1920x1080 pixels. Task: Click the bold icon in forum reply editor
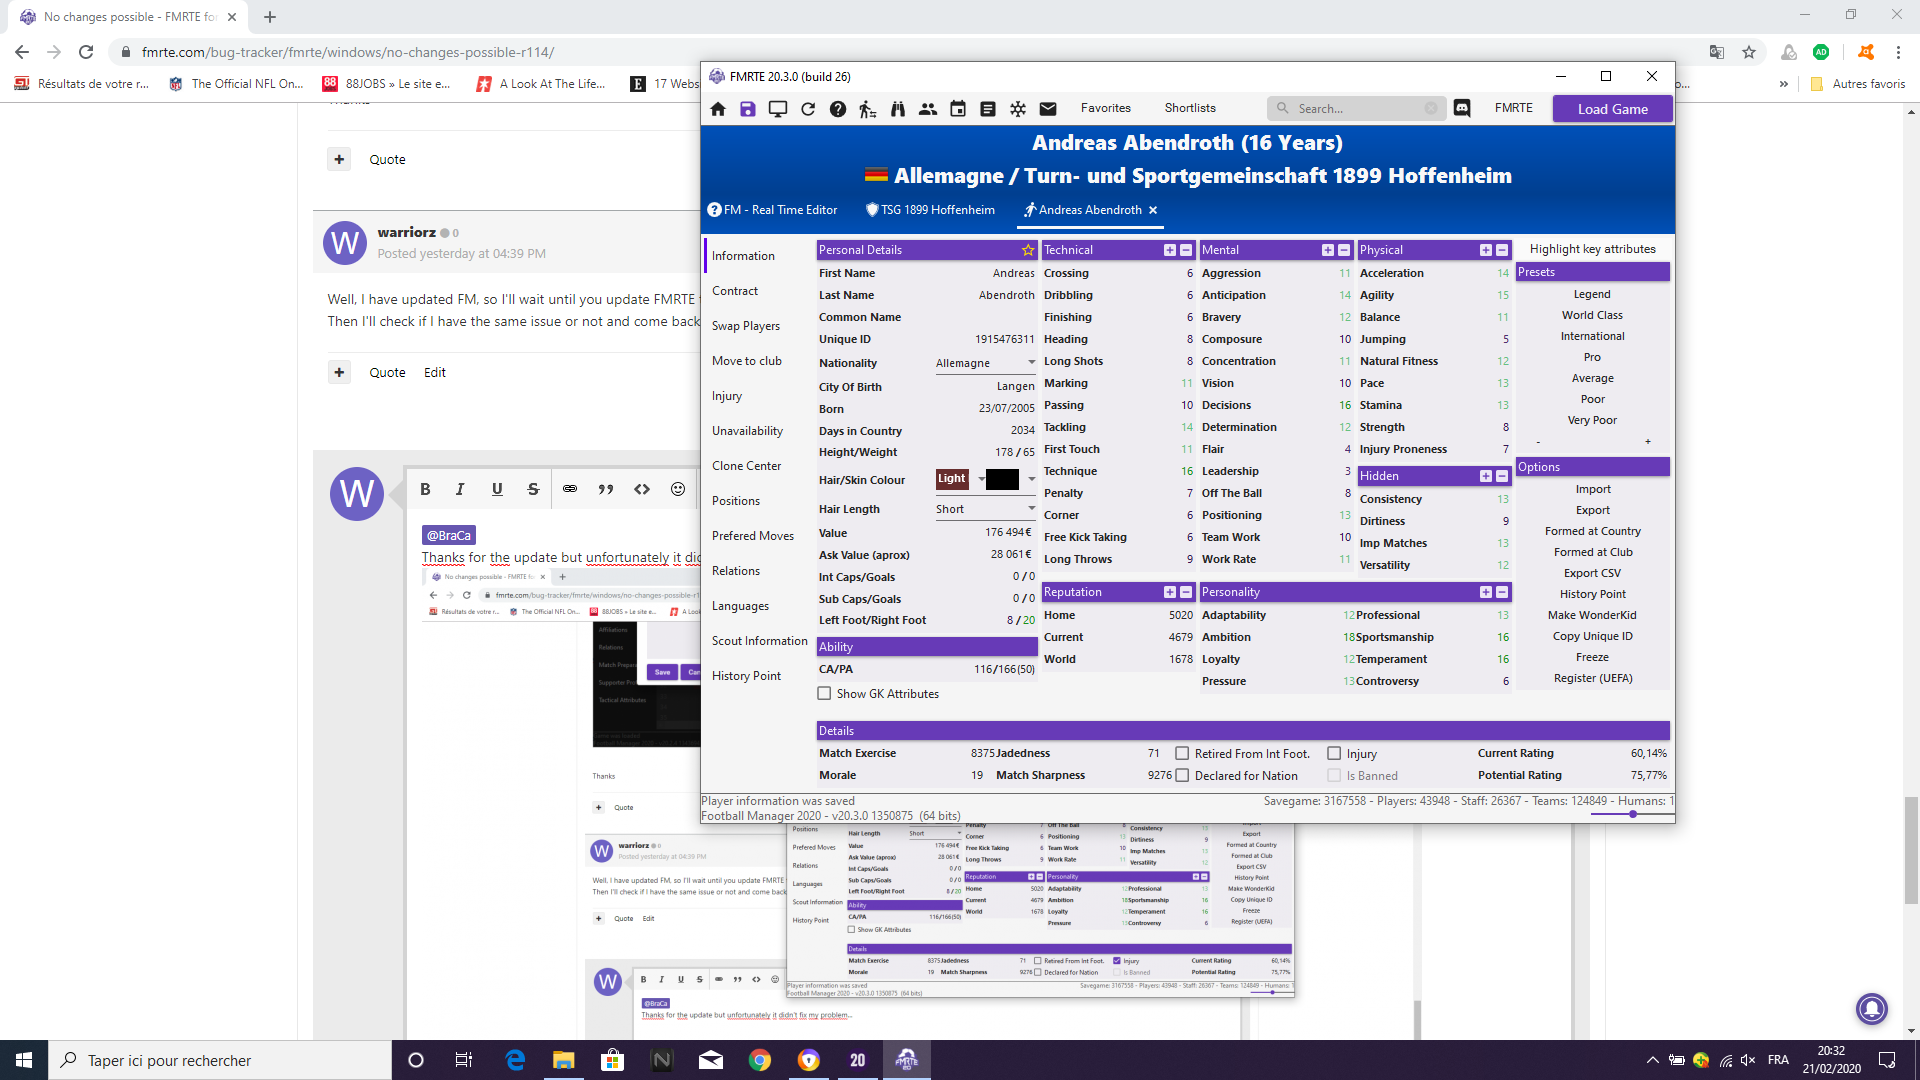click(425, 489)
